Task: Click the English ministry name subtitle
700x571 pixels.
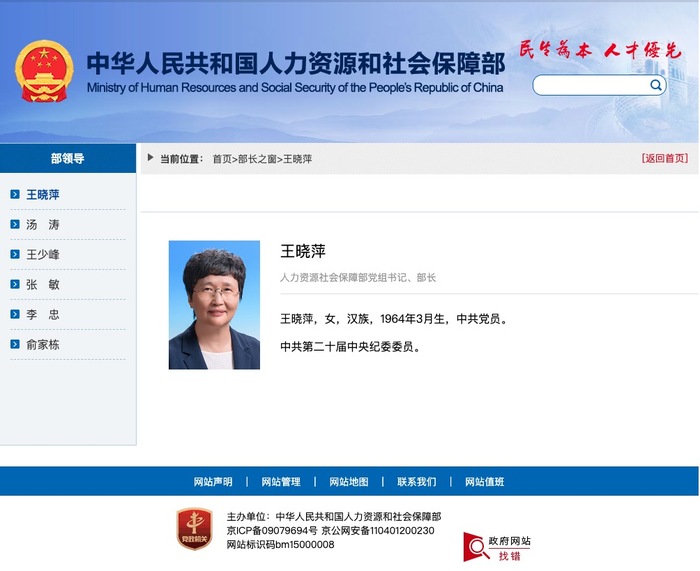Action: (x=295, y=88)
